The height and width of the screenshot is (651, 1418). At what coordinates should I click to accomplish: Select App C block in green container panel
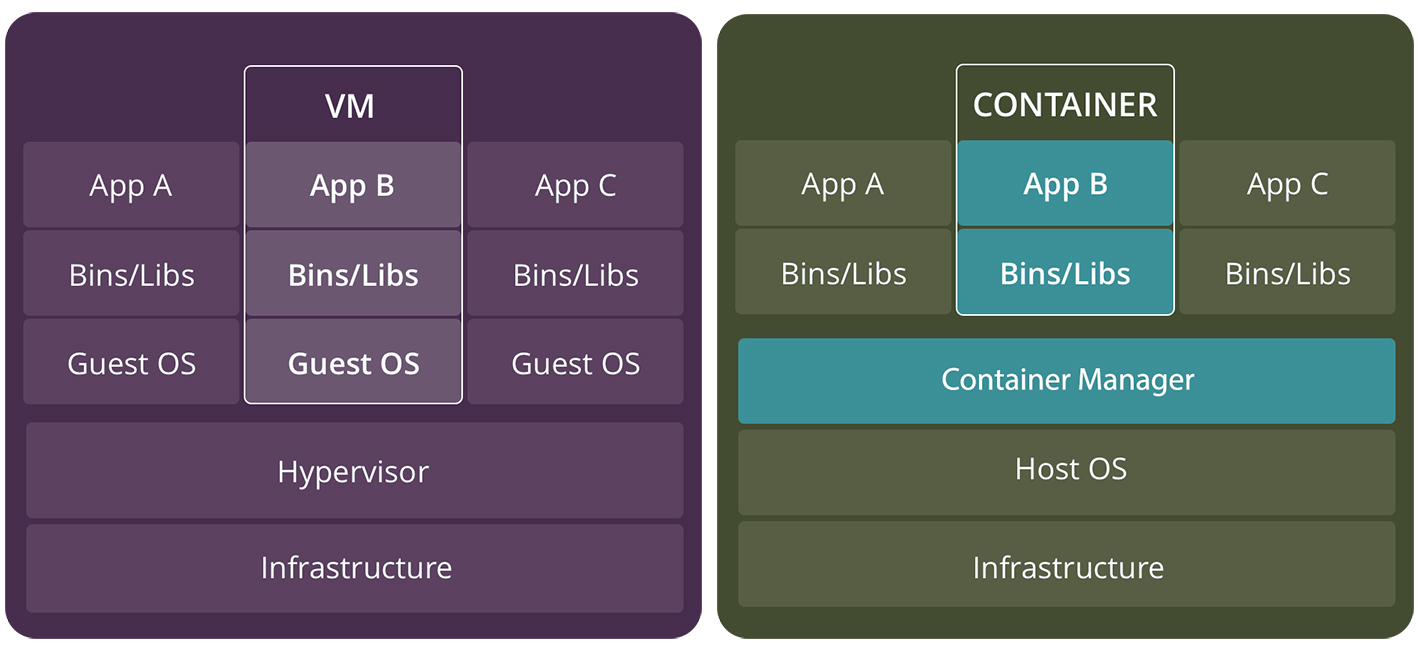pyautogui.click(x=1287, y=184)
